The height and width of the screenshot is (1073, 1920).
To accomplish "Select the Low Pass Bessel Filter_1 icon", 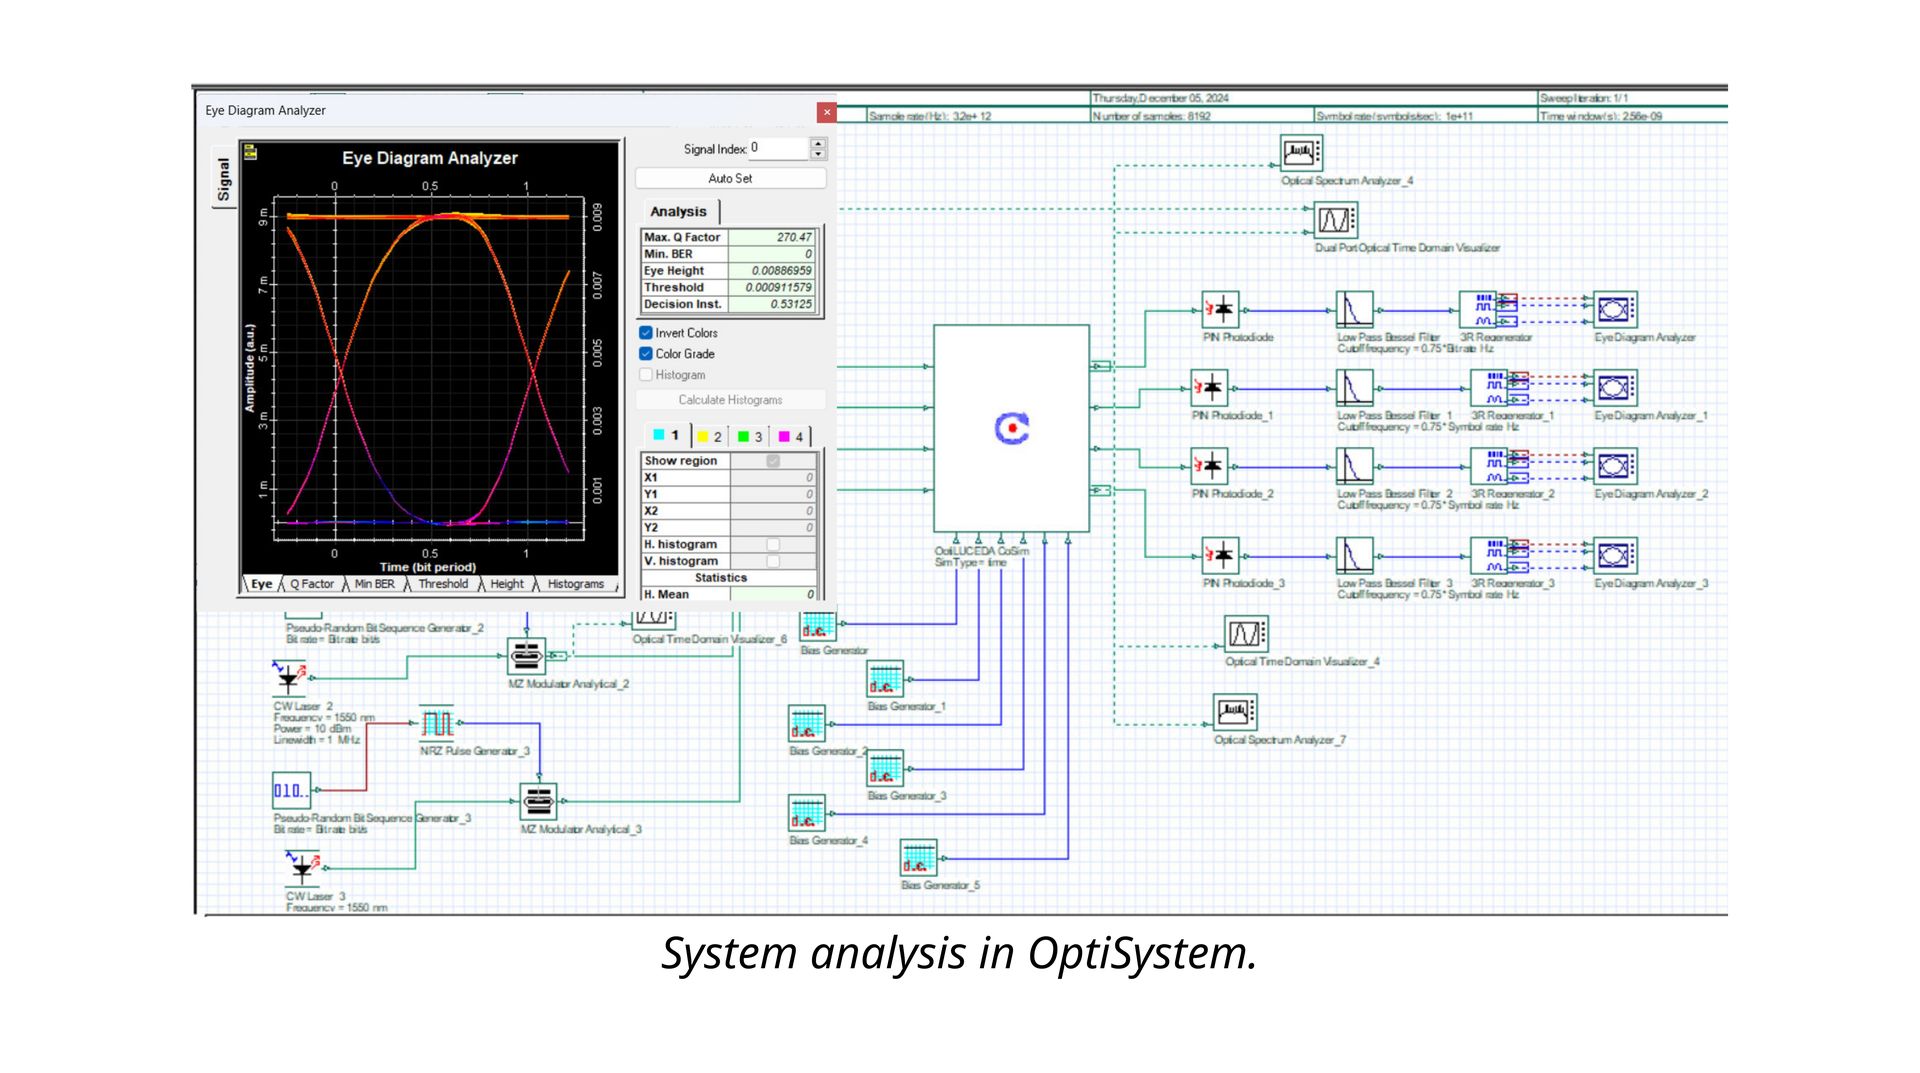I will pos(1354,387).
